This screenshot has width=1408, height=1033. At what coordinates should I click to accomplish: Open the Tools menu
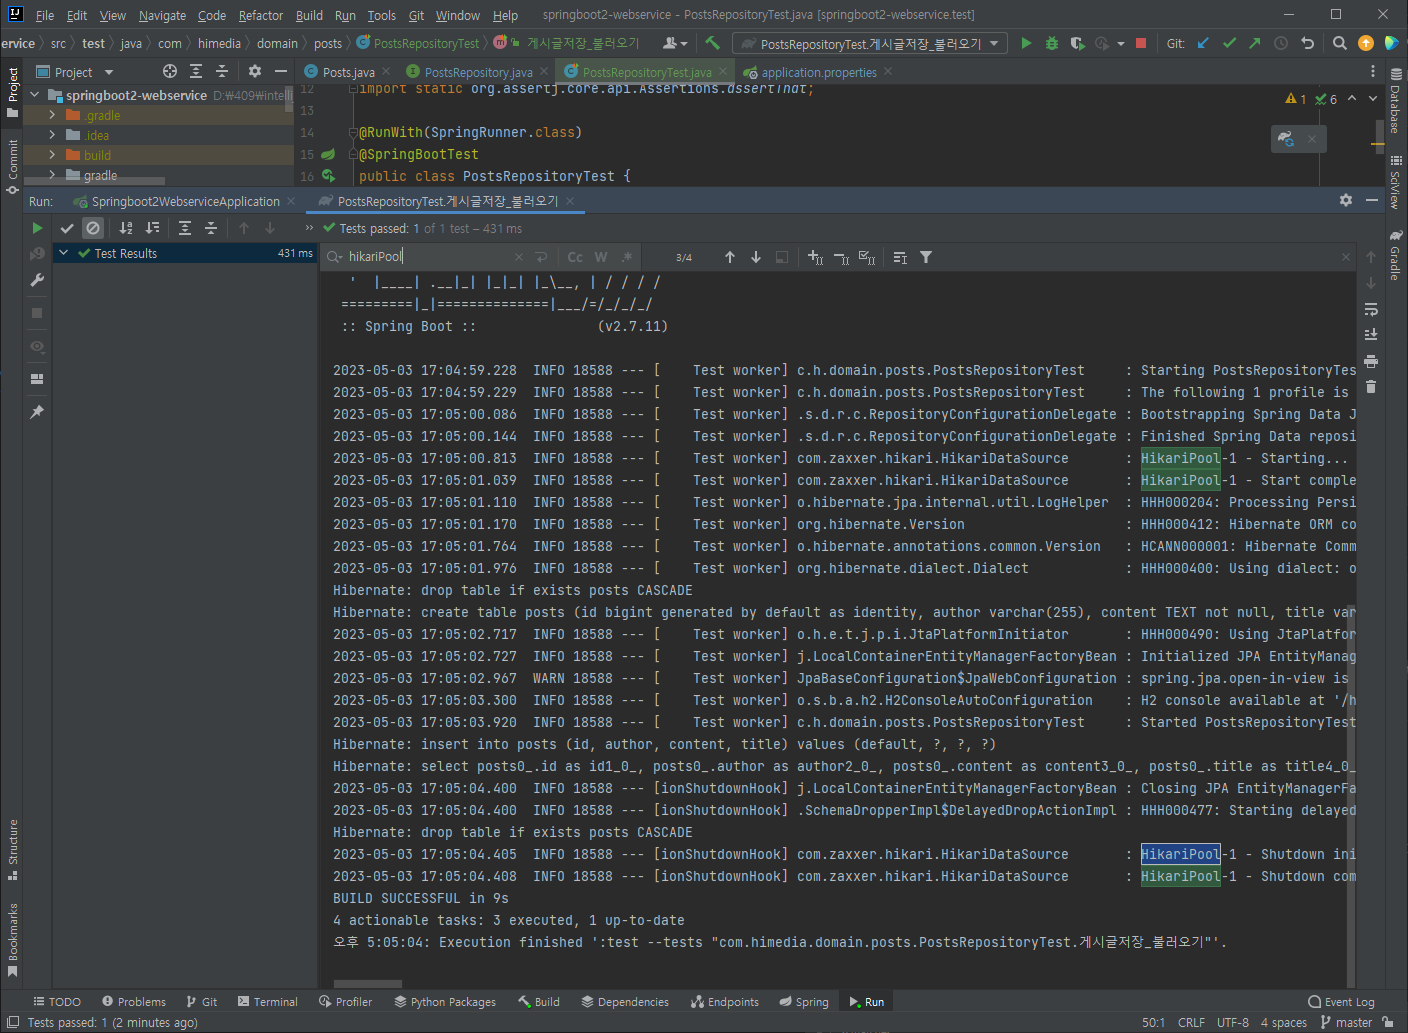[381, 15]
